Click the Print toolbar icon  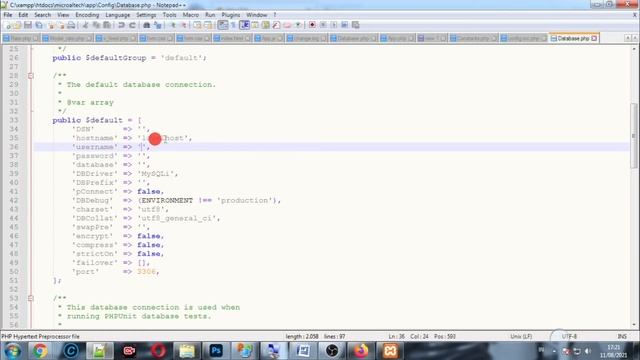pos(71,25)
